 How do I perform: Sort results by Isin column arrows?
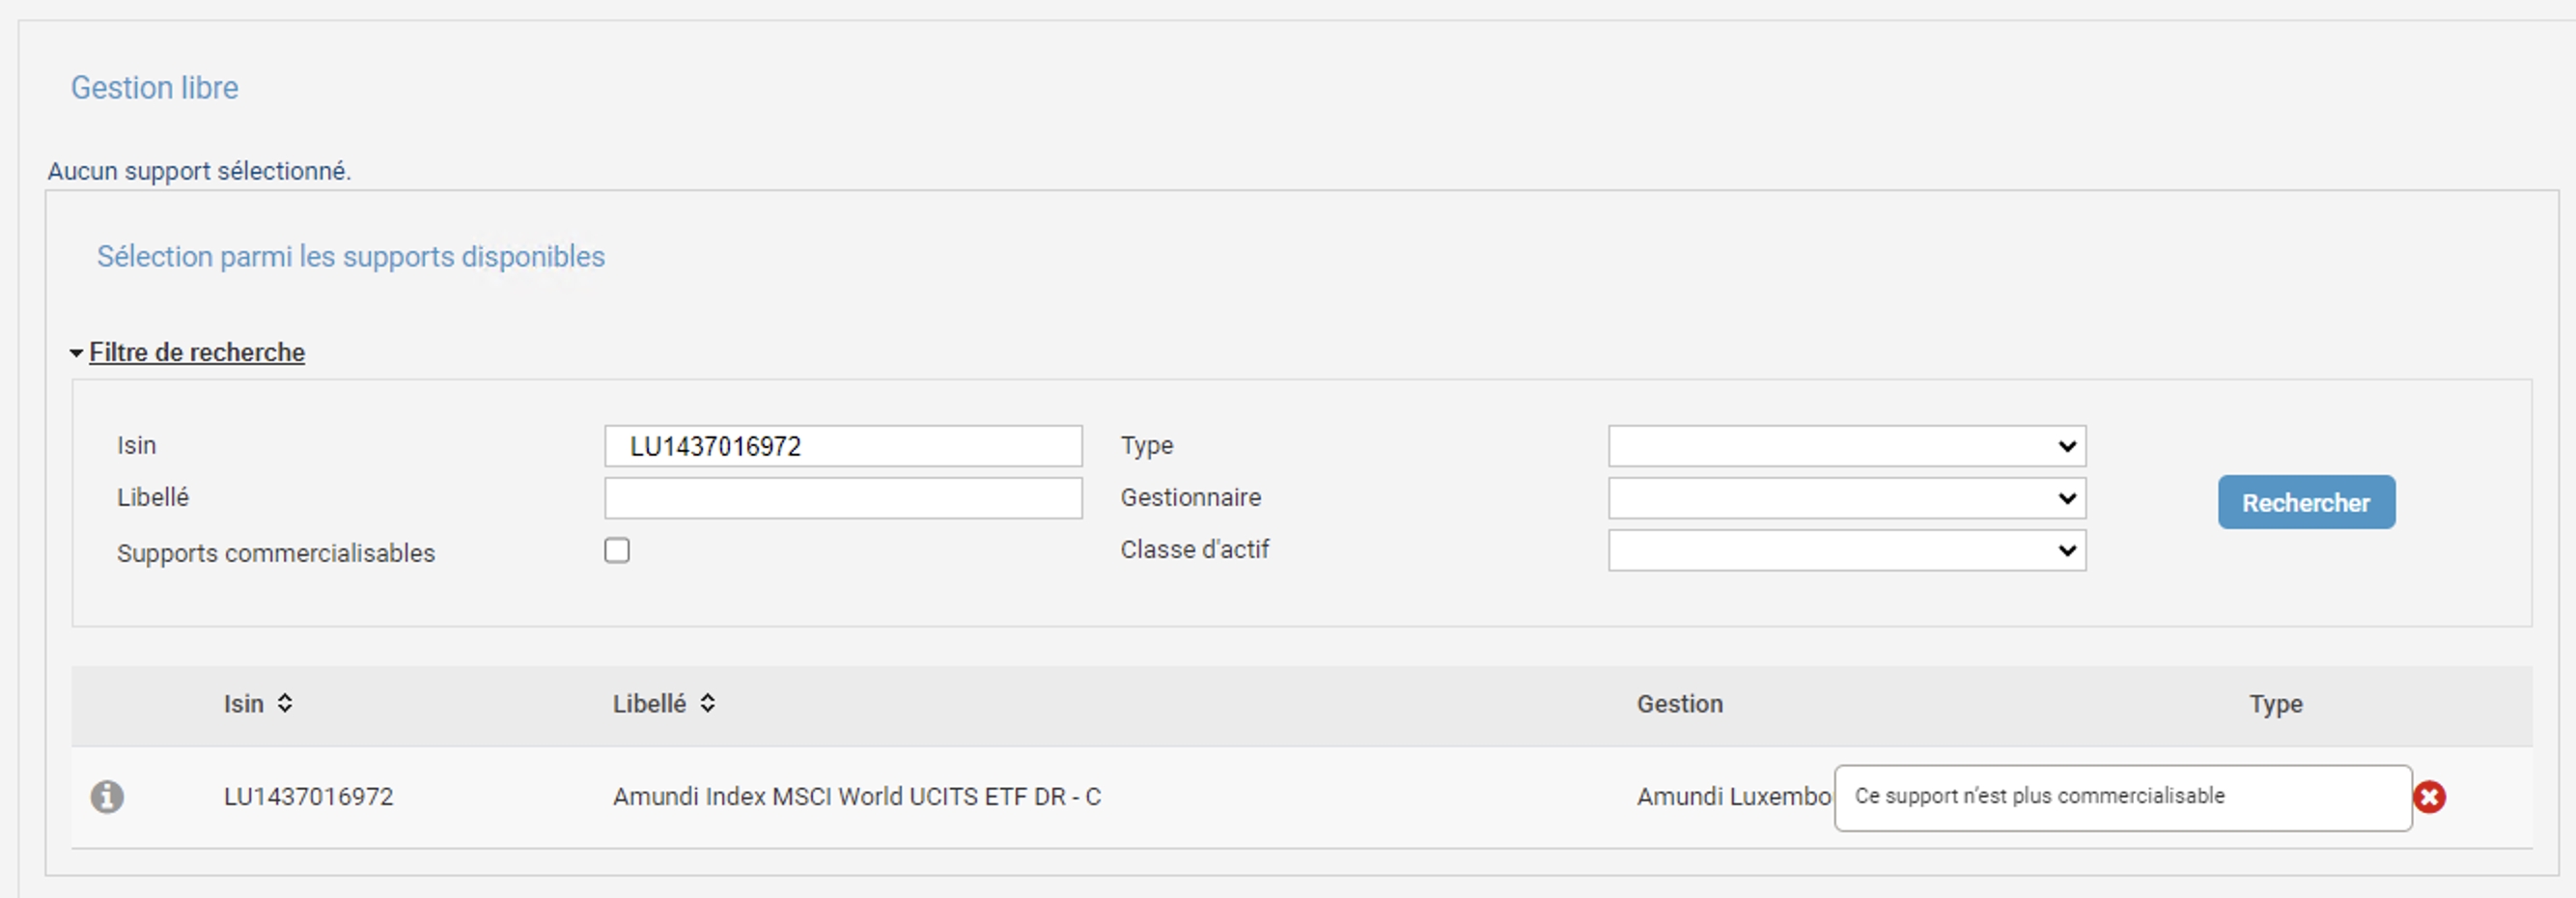[285, 703]
